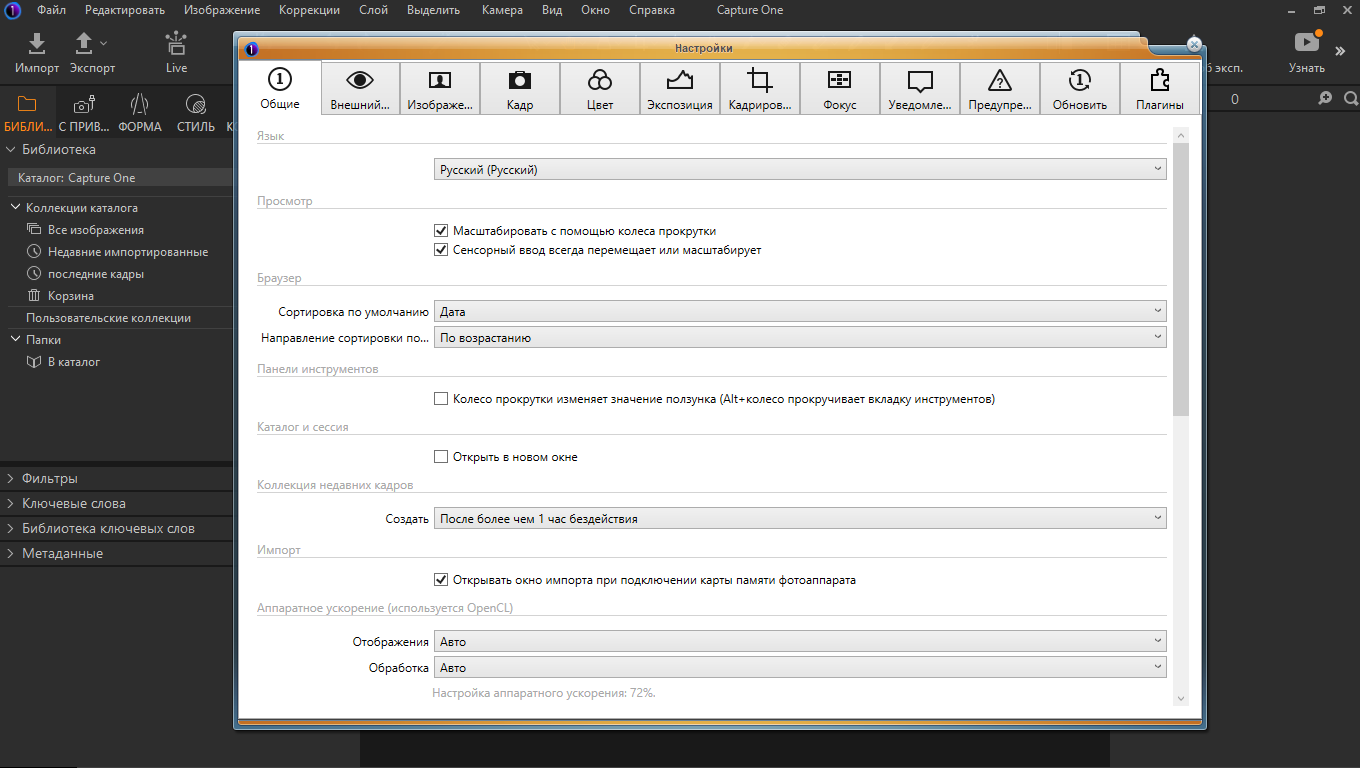Expand the Фильтры panel
1360x768 pixels.
(11, 479)
